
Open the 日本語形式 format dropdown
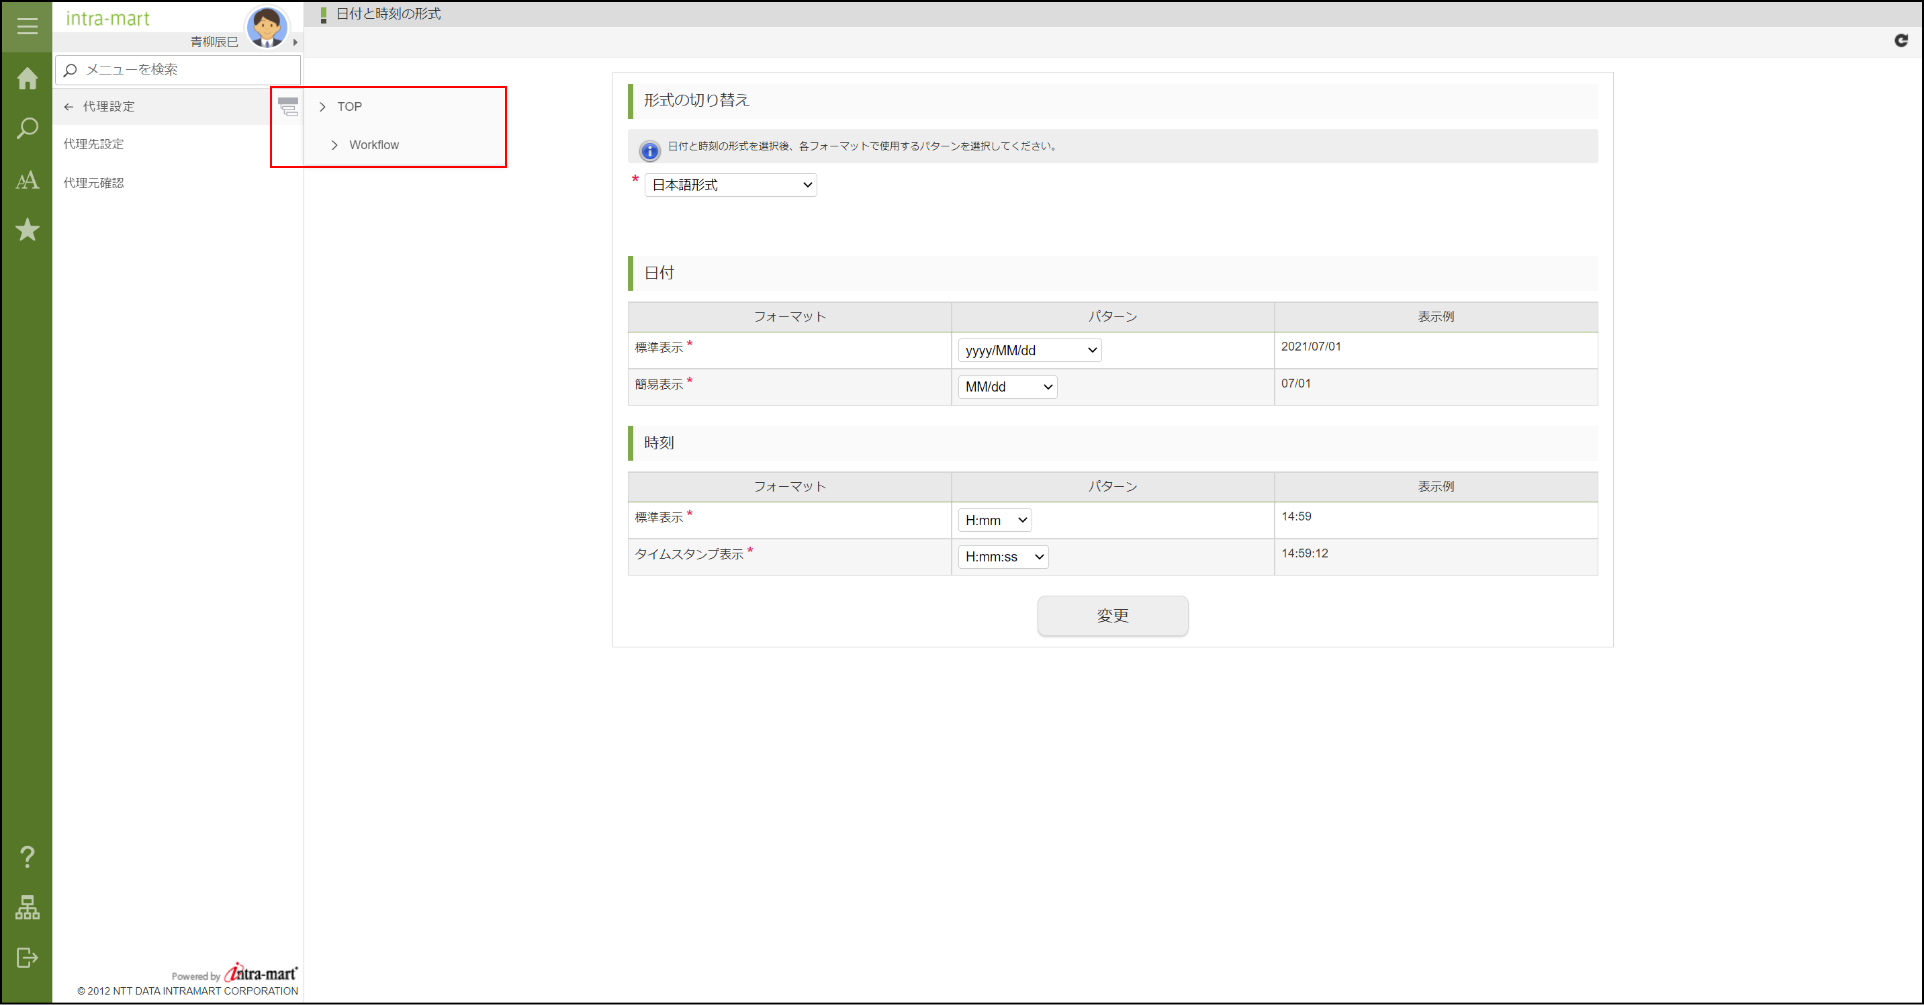pos(730,185)
